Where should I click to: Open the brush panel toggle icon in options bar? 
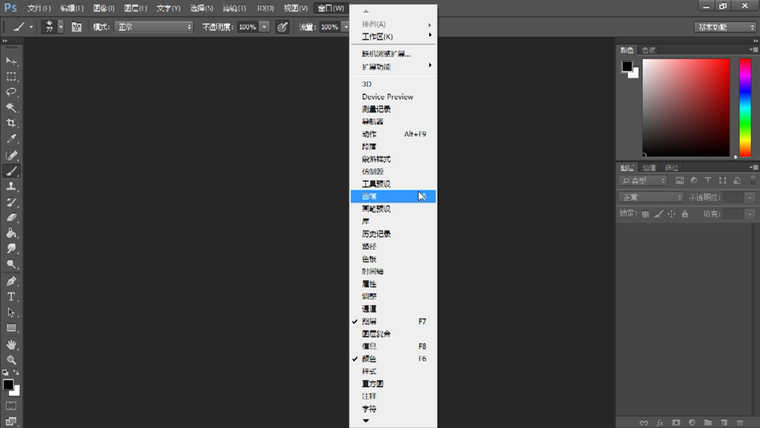76,27
